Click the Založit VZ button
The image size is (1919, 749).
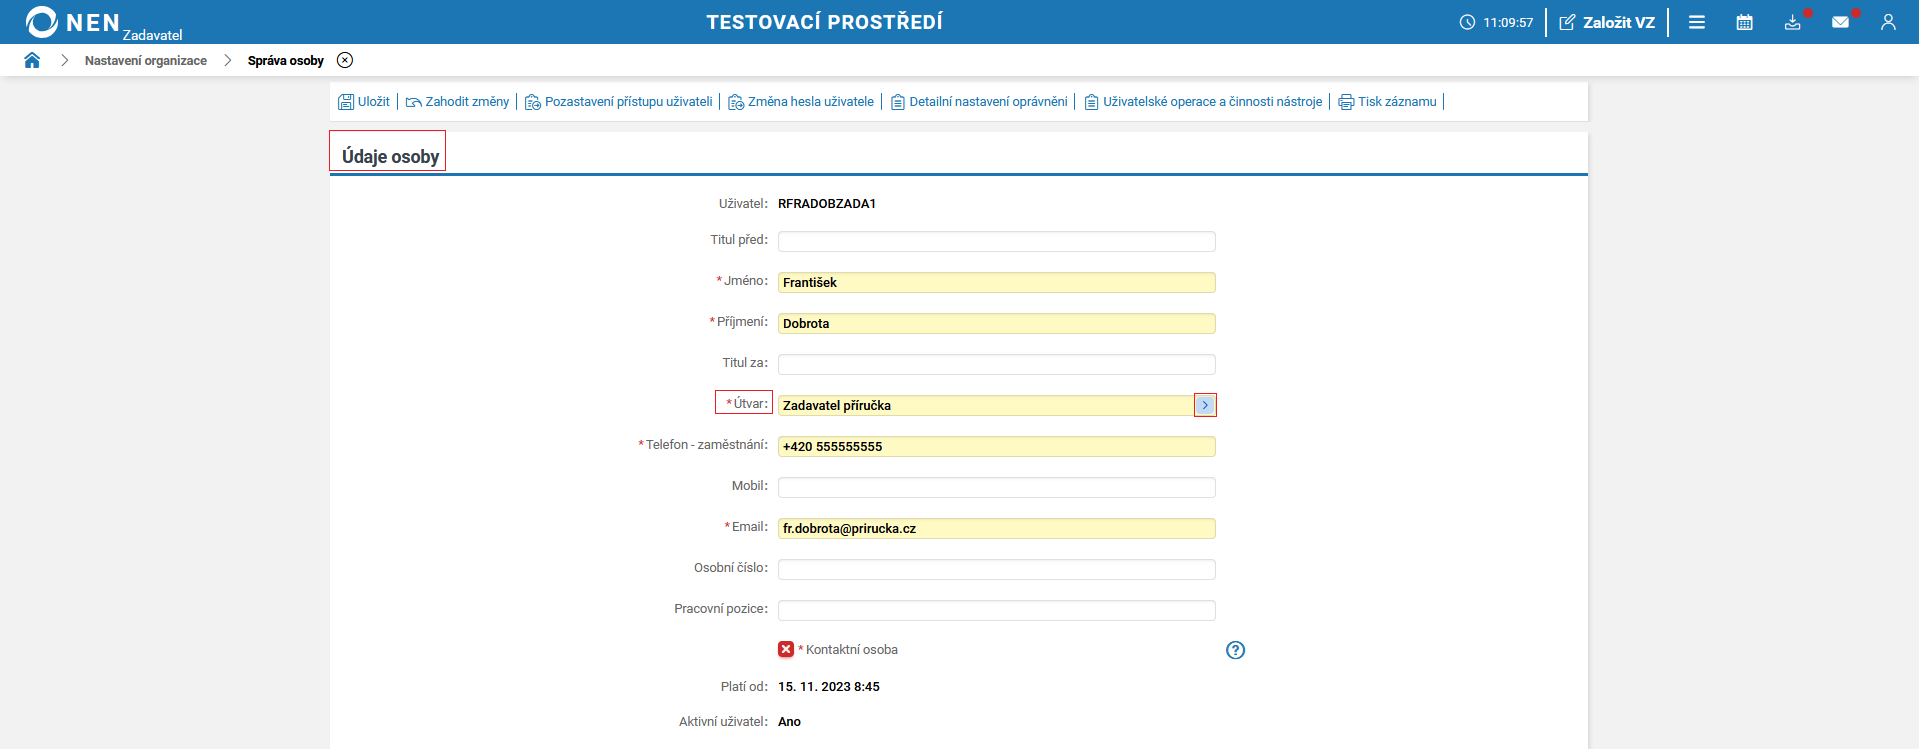pos(1607,22)
